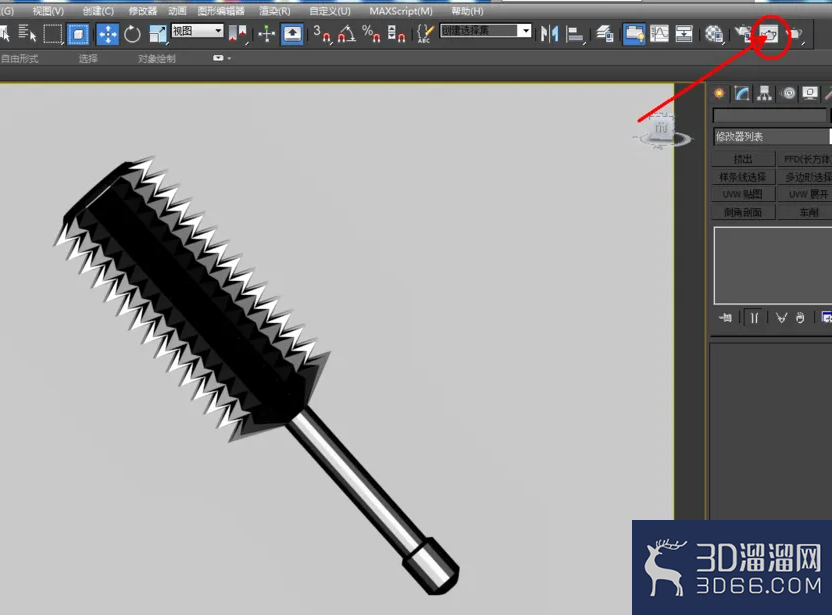Screen dimensions: 832x615
Task: Open Layer Manager icon
Action: coord(604,34)
